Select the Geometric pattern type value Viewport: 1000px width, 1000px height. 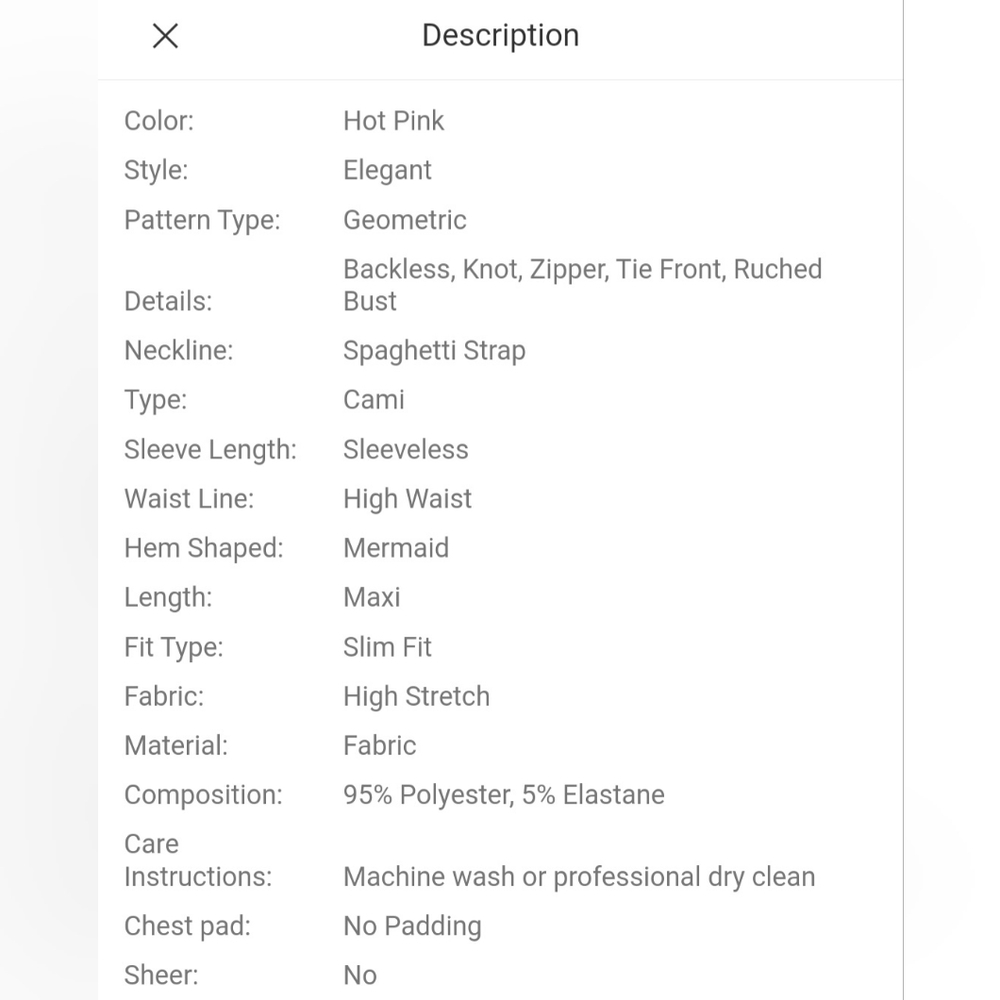point(405,220)
